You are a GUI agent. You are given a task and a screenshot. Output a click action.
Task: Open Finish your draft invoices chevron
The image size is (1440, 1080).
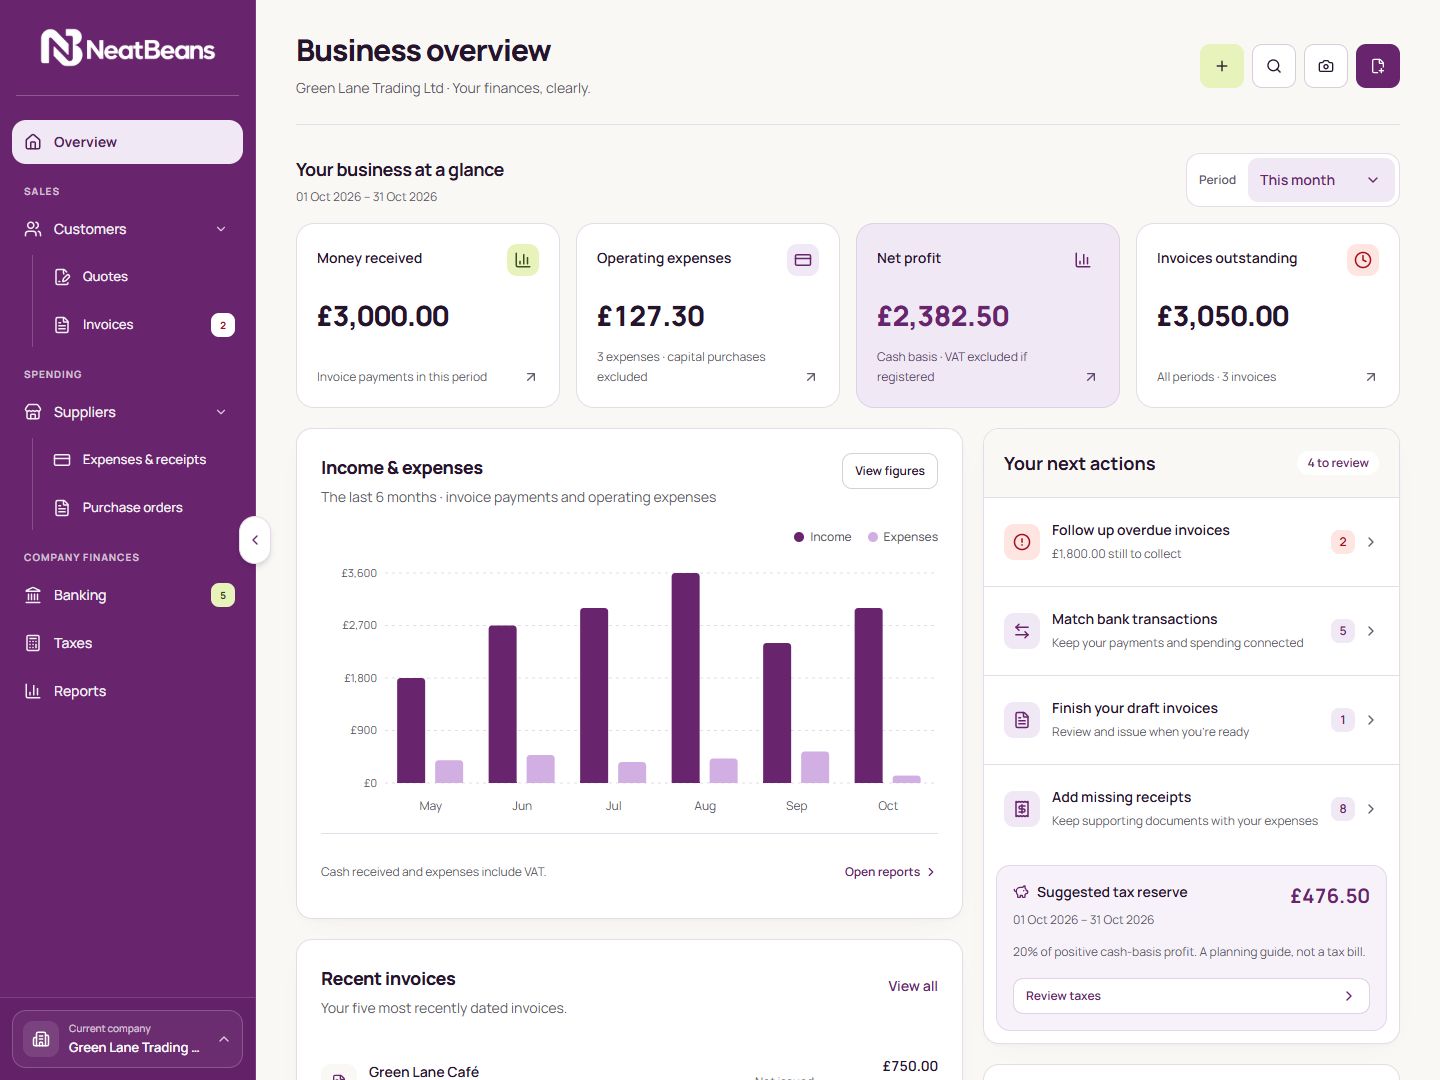[1371, 720]
